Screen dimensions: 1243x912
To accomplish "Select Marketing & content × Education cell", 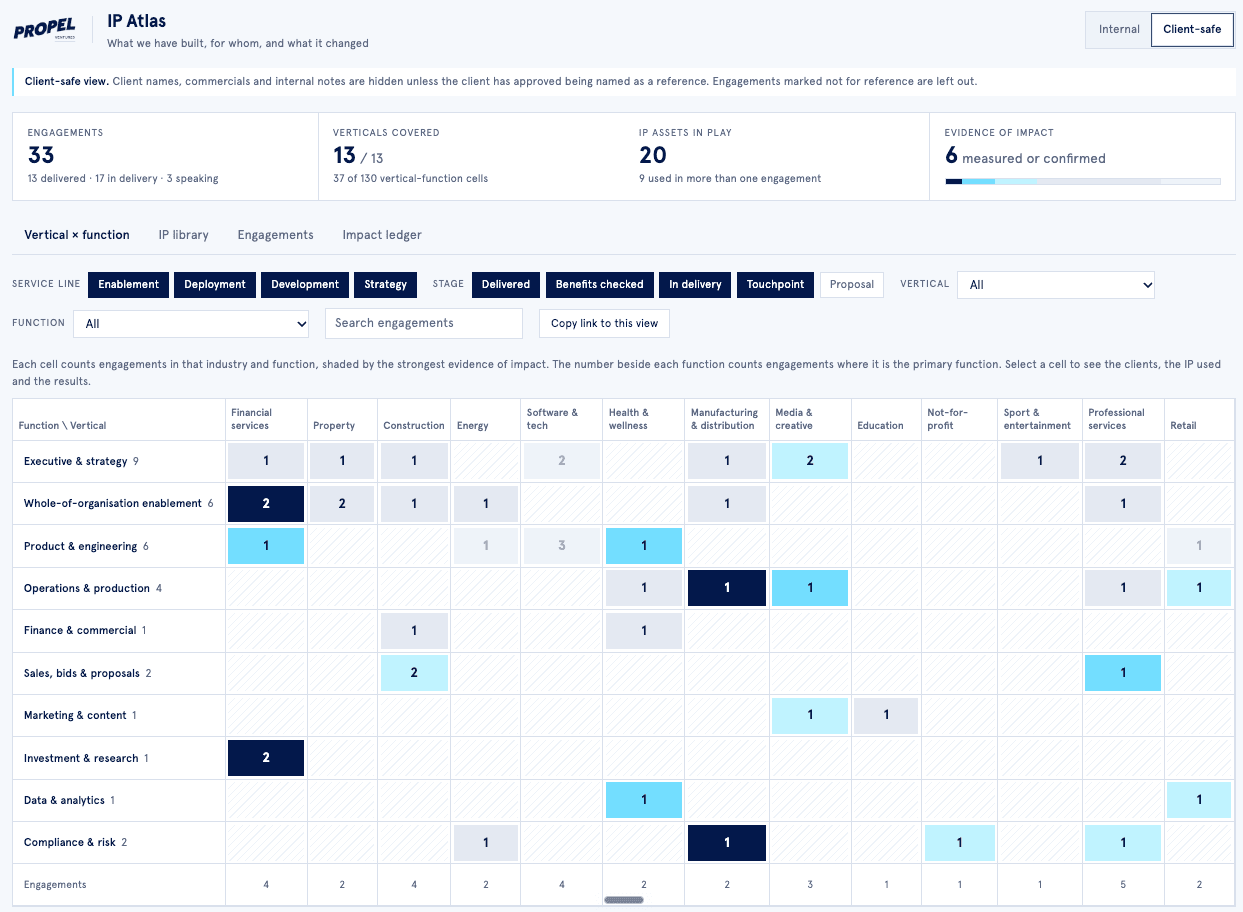I will [885, 716].
